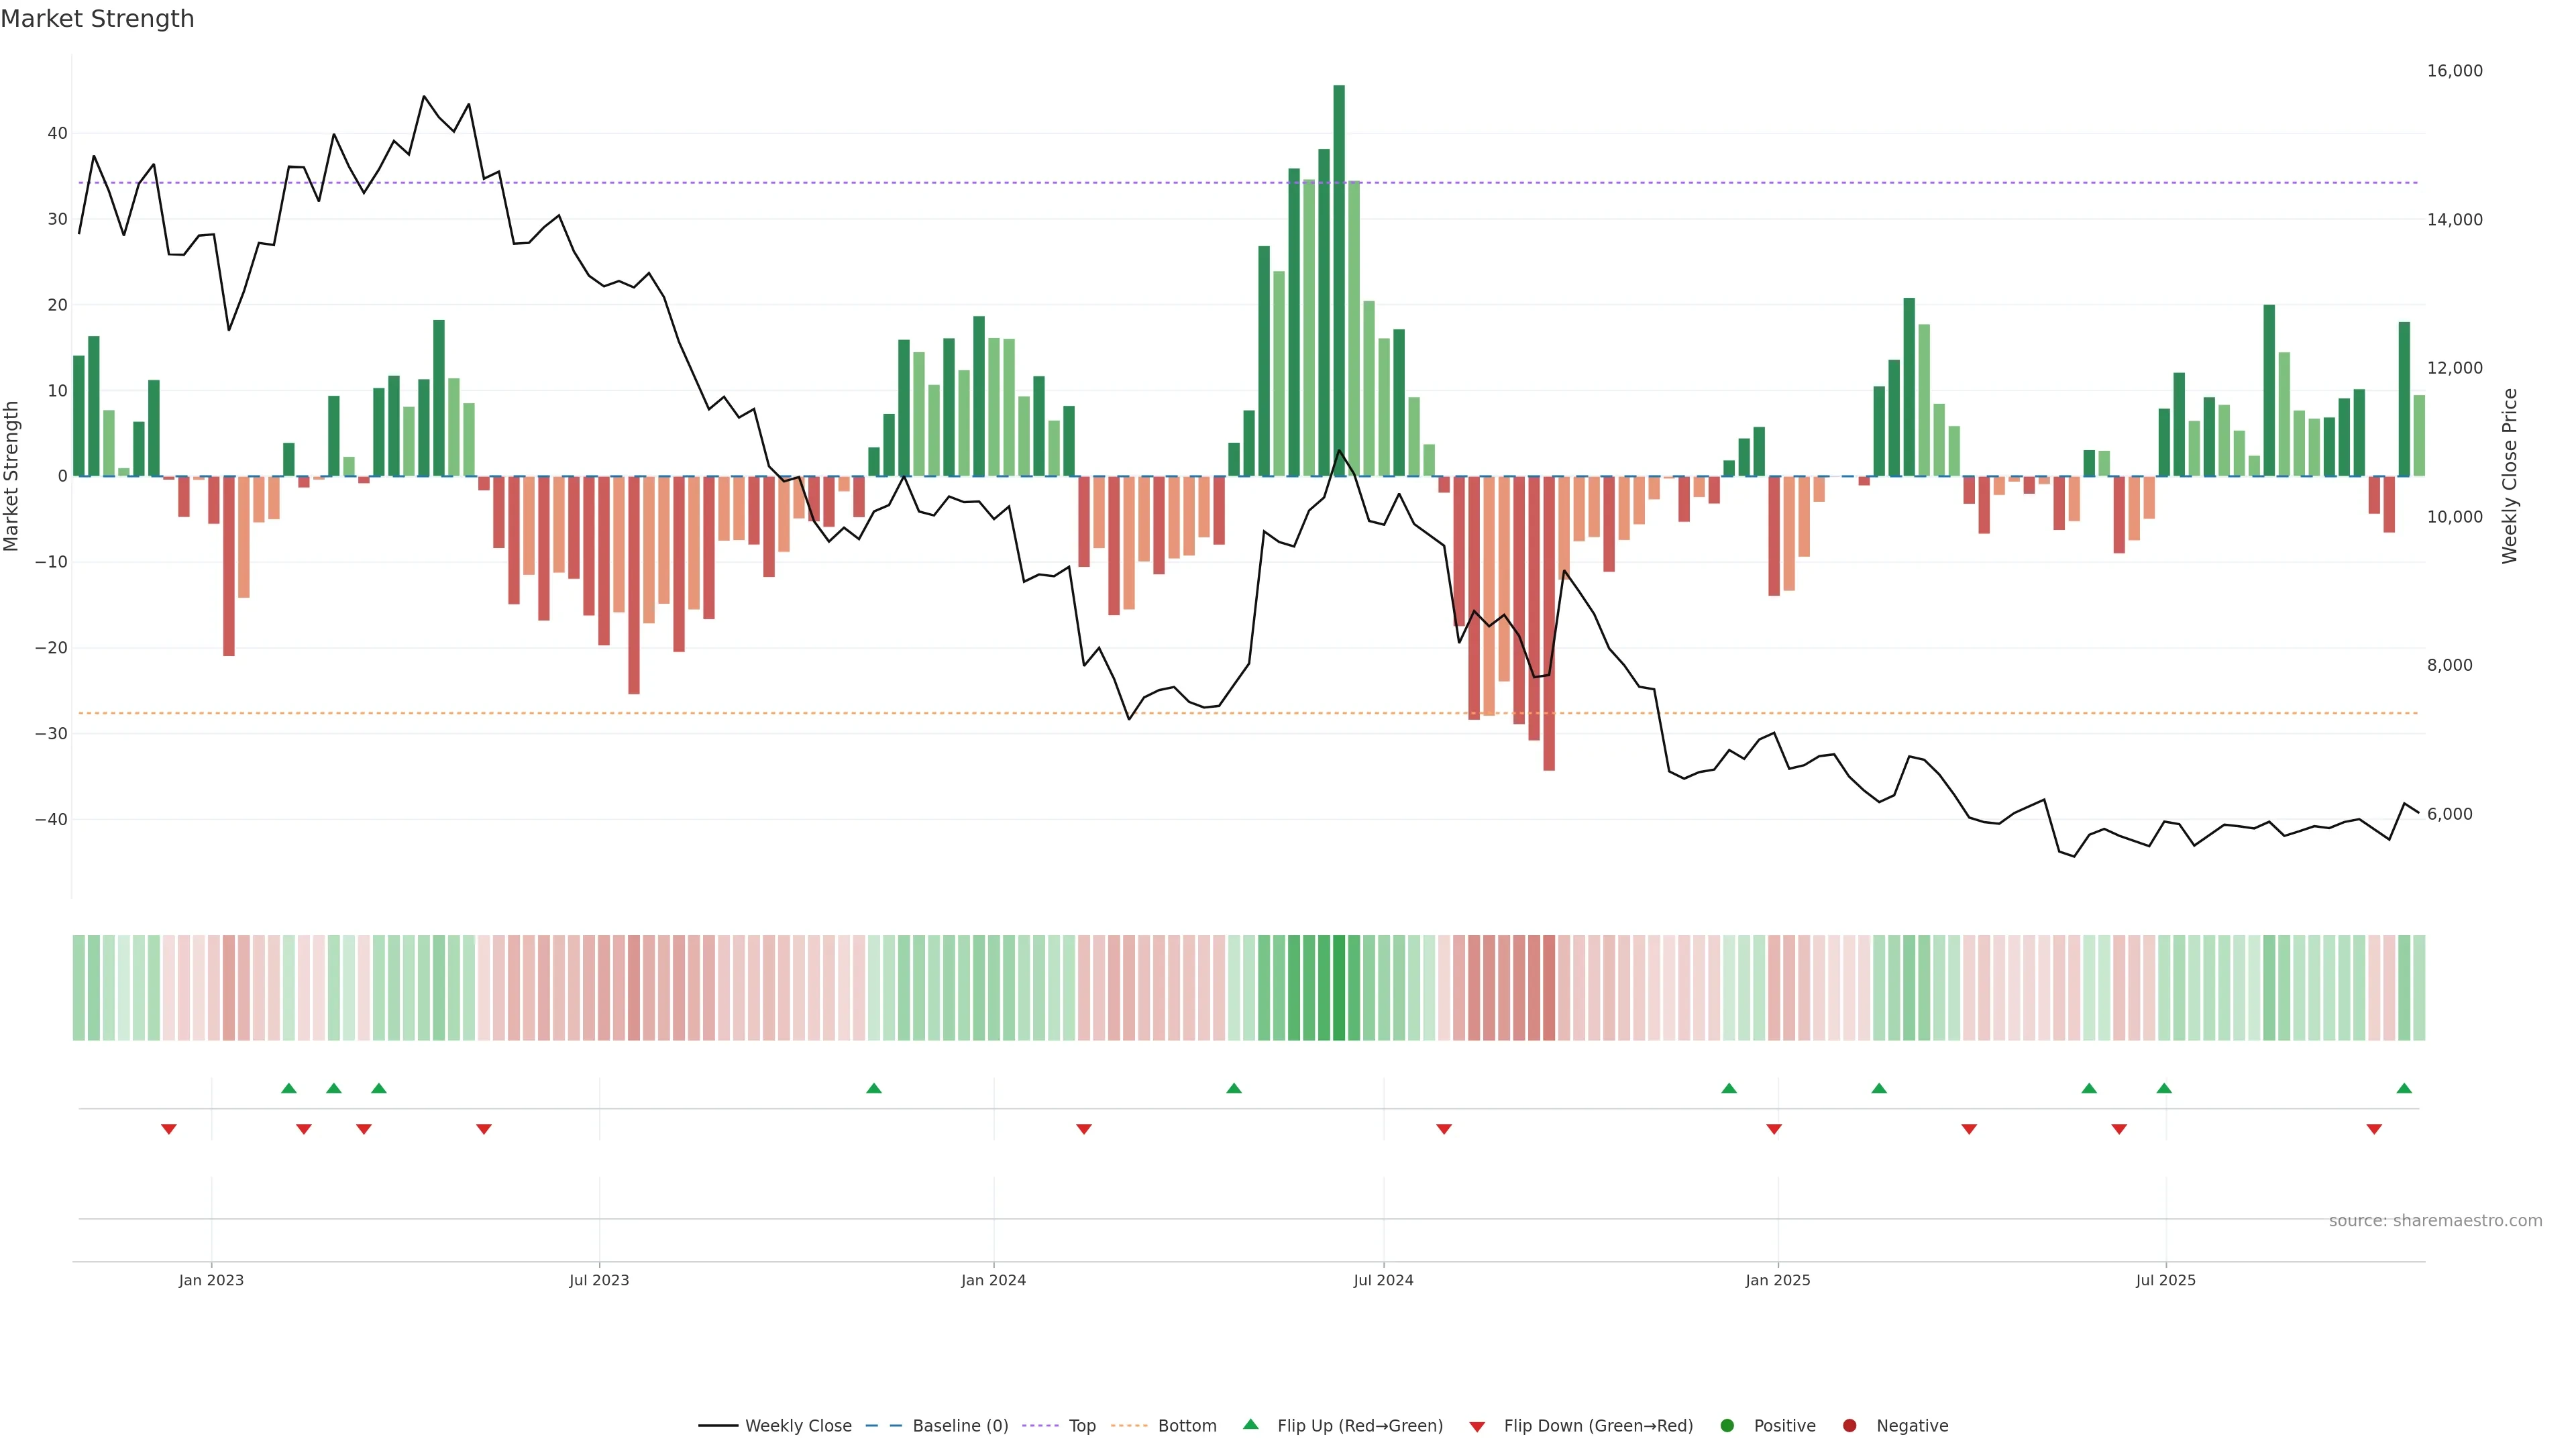This screenshot has width=2576, height=1449.
Task: Click the Flip Down red triangle legend icon
Action: [x=1477, y=1427]
